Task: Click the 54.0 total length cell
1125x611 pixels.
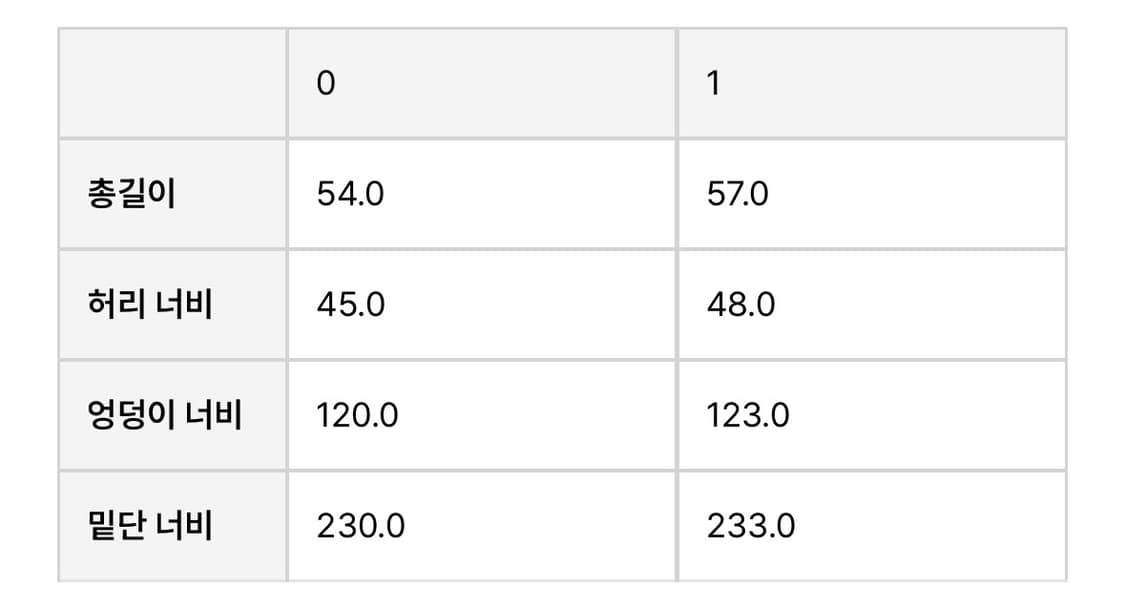Action: 350,194
